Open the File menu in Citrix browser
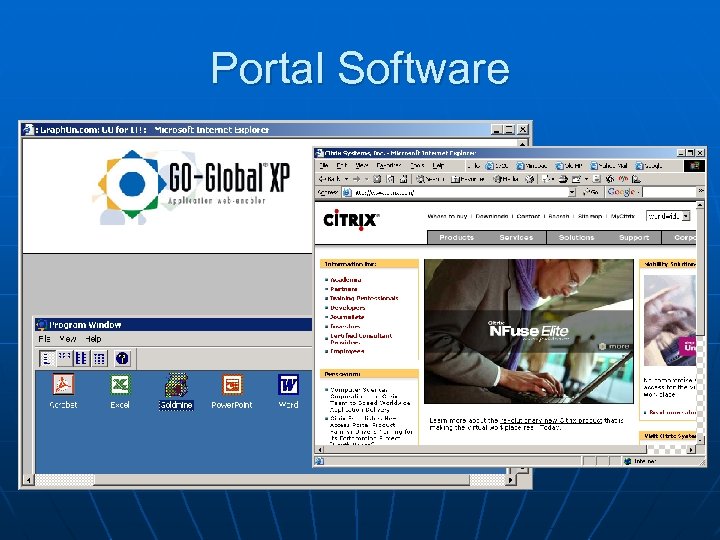Viewport: 720px width, 540px height. pyautogui.click(x=324, y=166)
